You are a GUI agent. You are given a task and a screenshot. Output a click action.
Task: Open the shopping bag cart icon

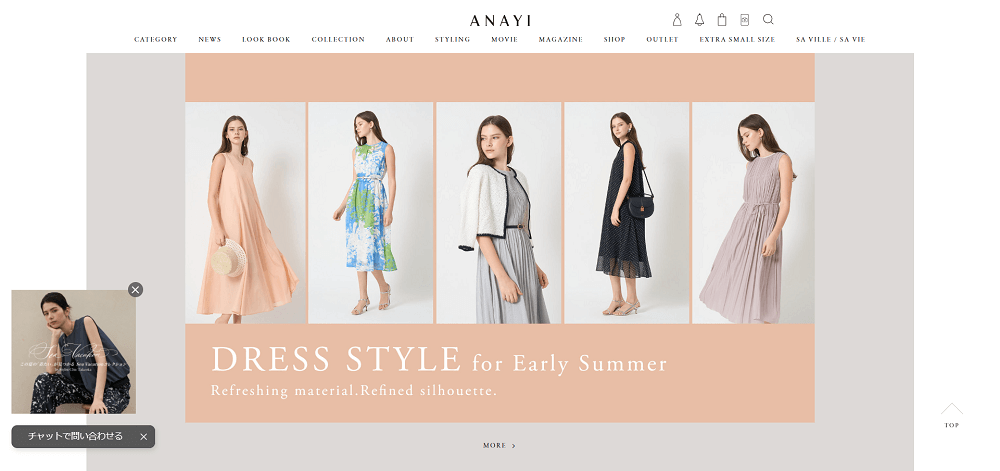(x=722, y=19)
